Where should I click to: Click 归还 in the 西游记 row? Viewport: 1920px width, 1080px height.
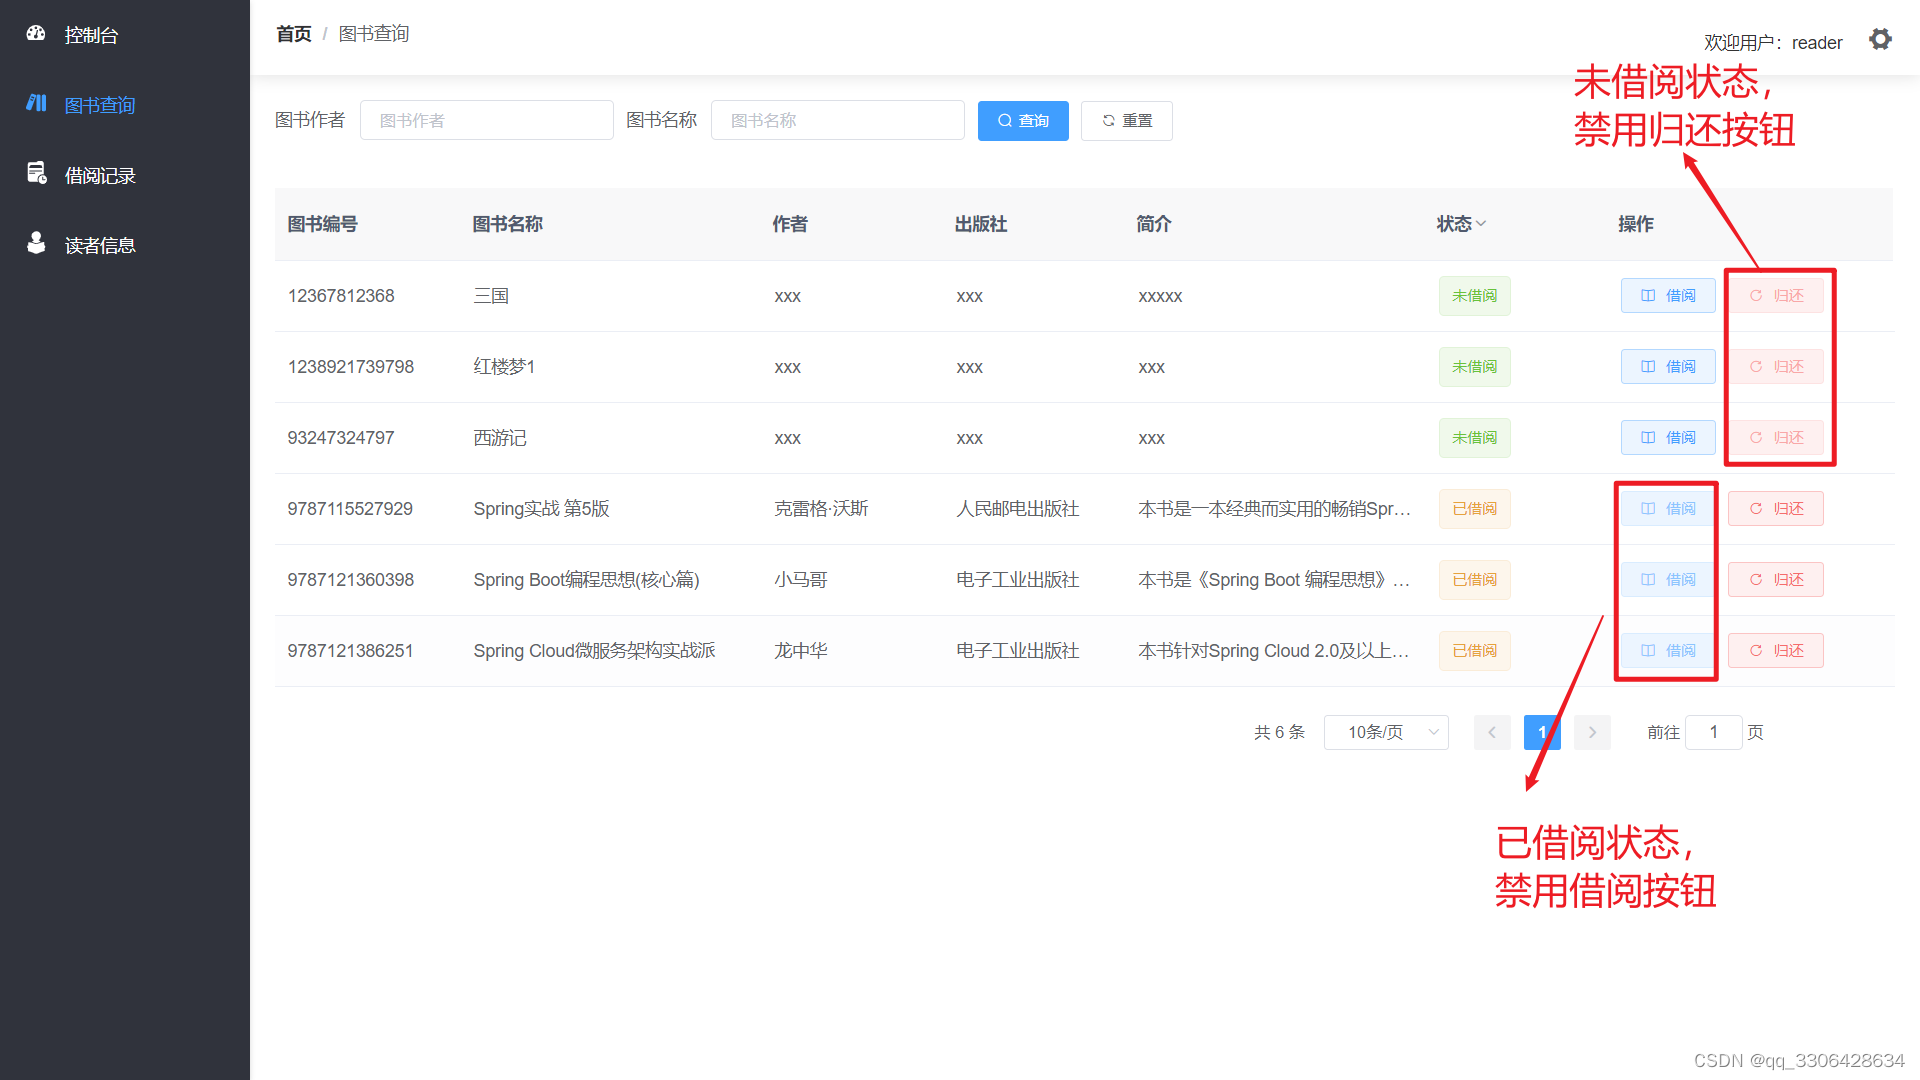1776,438
